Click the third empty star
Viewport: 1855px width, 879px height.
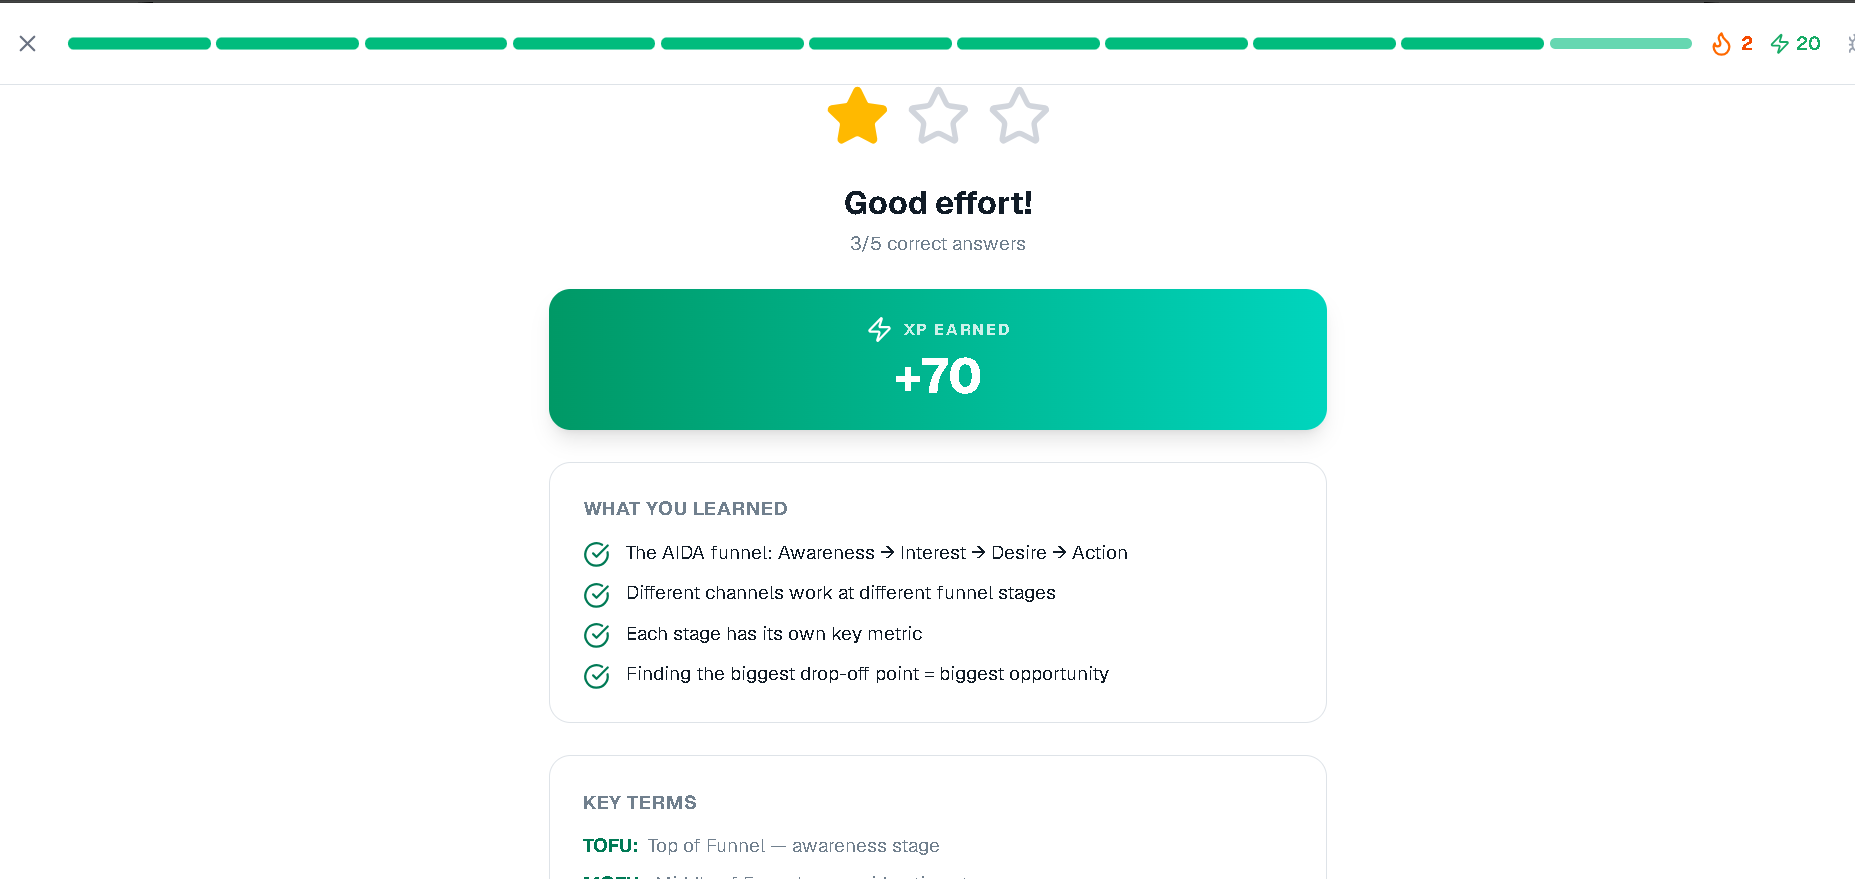point(1019,117)
